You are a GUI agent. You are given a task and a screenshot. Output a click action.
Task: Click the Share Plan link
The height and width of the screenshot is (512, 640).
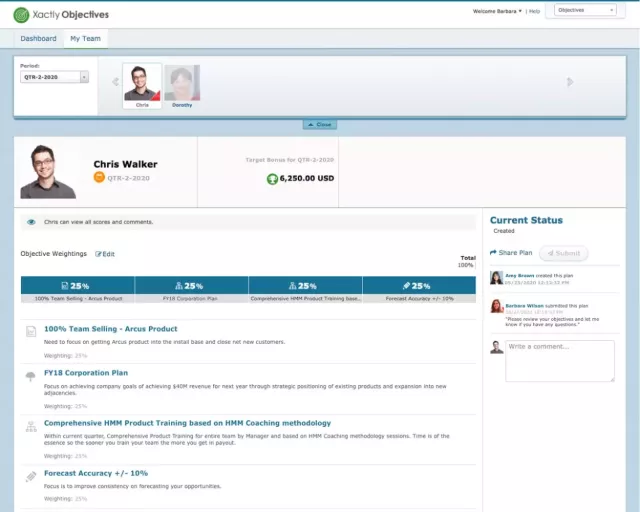click(511, 253)
